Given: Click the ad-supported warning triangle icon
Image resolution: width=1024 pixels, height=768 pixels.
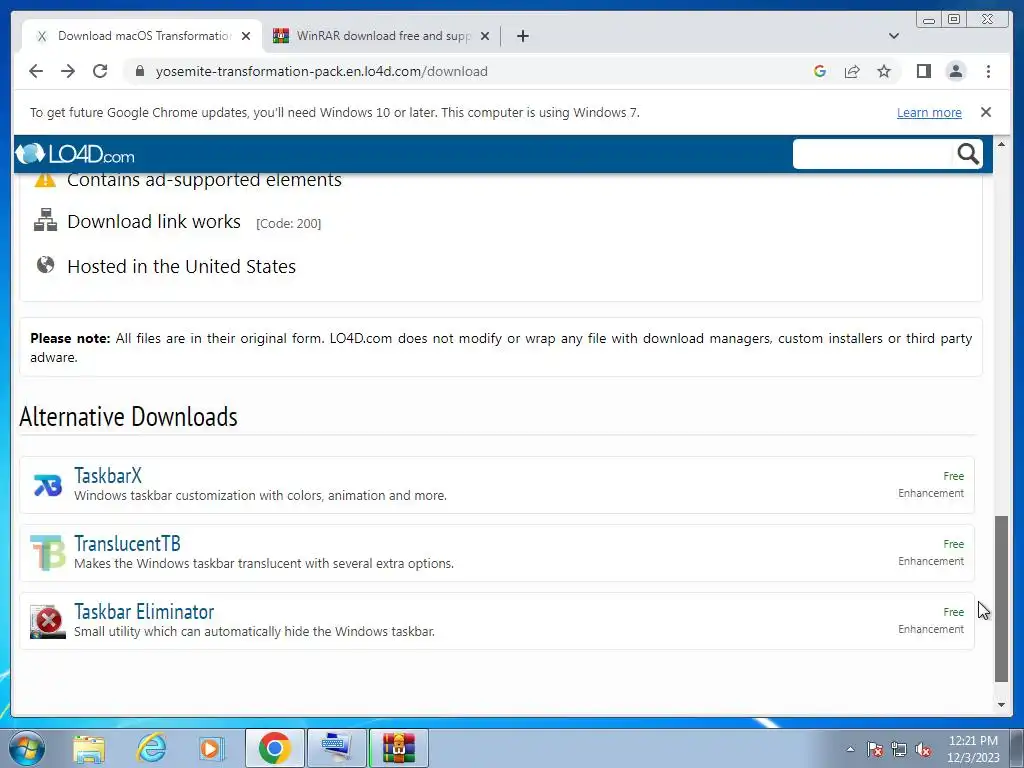Looking at the screenshot, I should [45, 179].
